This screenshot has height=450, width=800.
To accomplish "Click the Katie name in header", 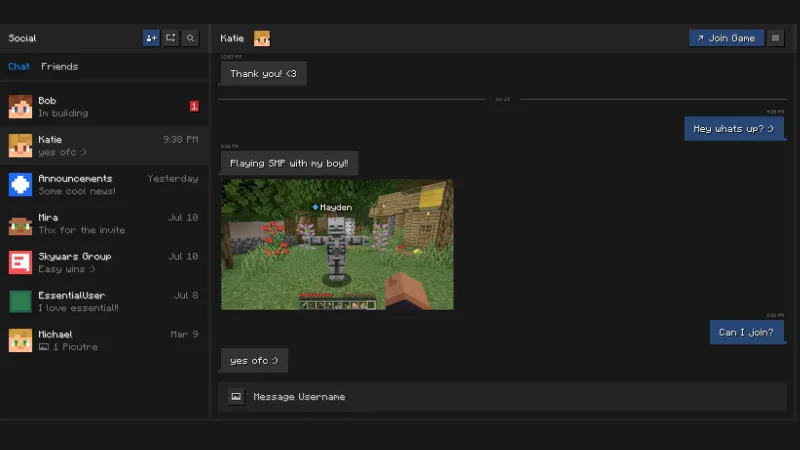I will point(232,38).
